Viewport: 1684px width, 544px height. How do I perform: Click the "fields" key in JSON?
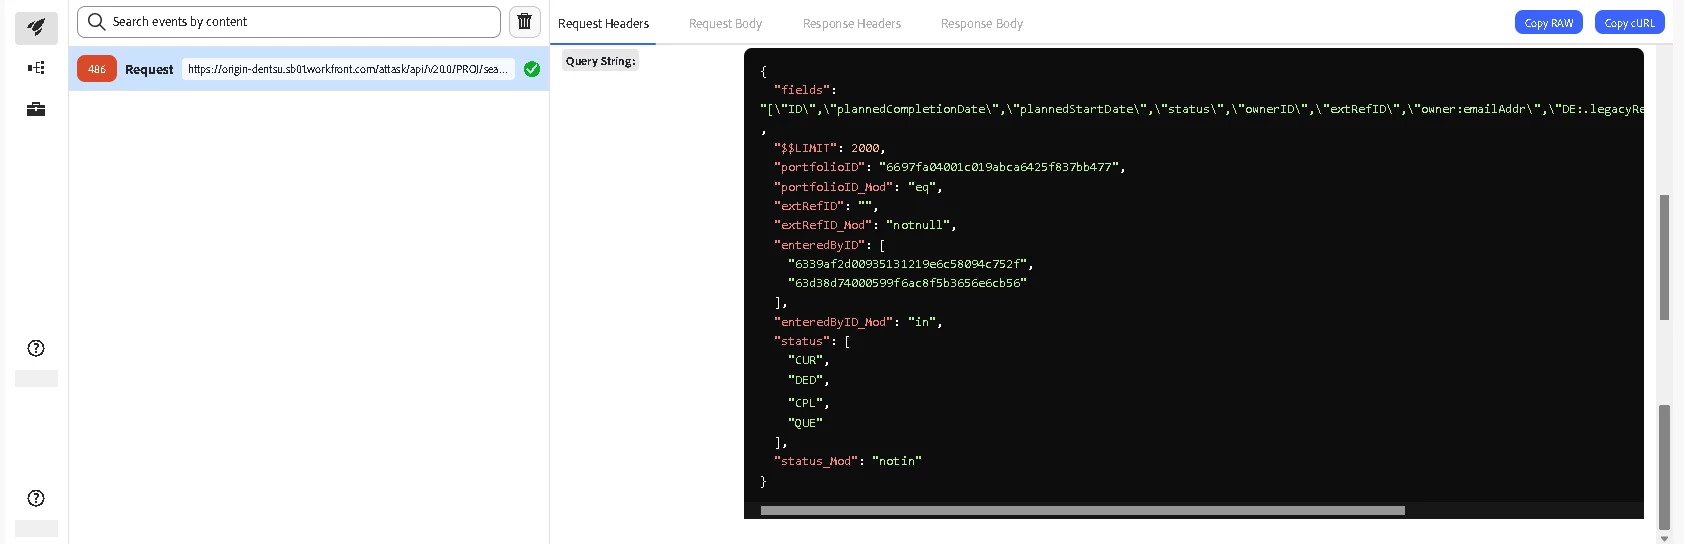[803, 90]
